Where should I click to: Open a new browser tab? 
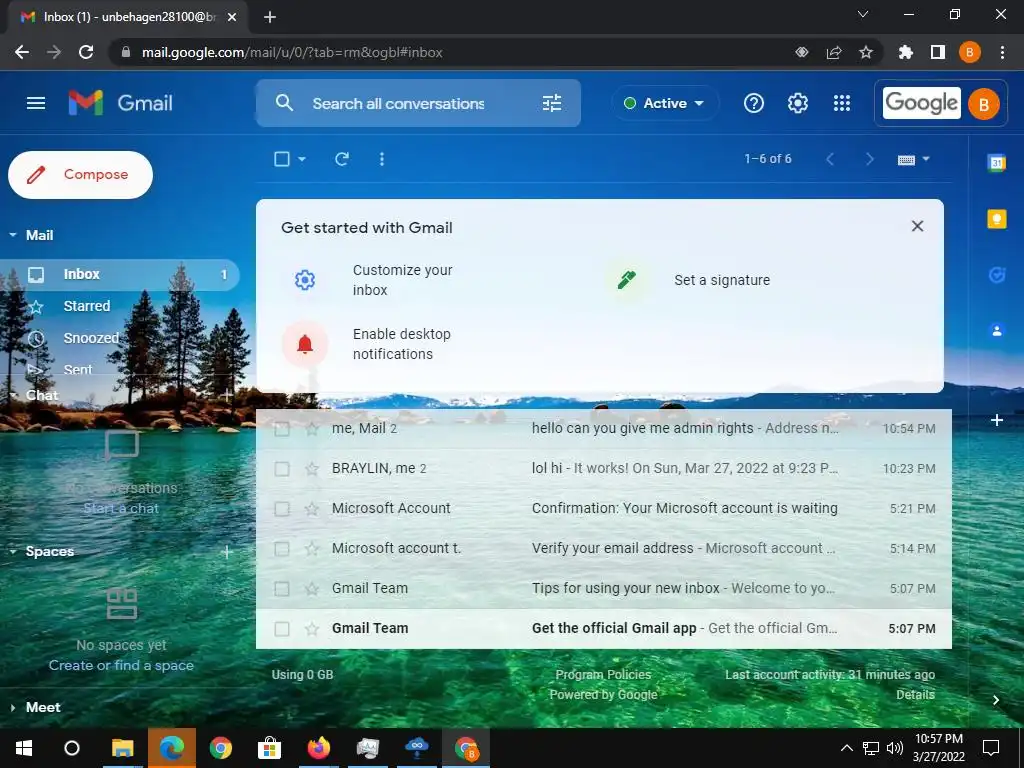click(270, 17)
